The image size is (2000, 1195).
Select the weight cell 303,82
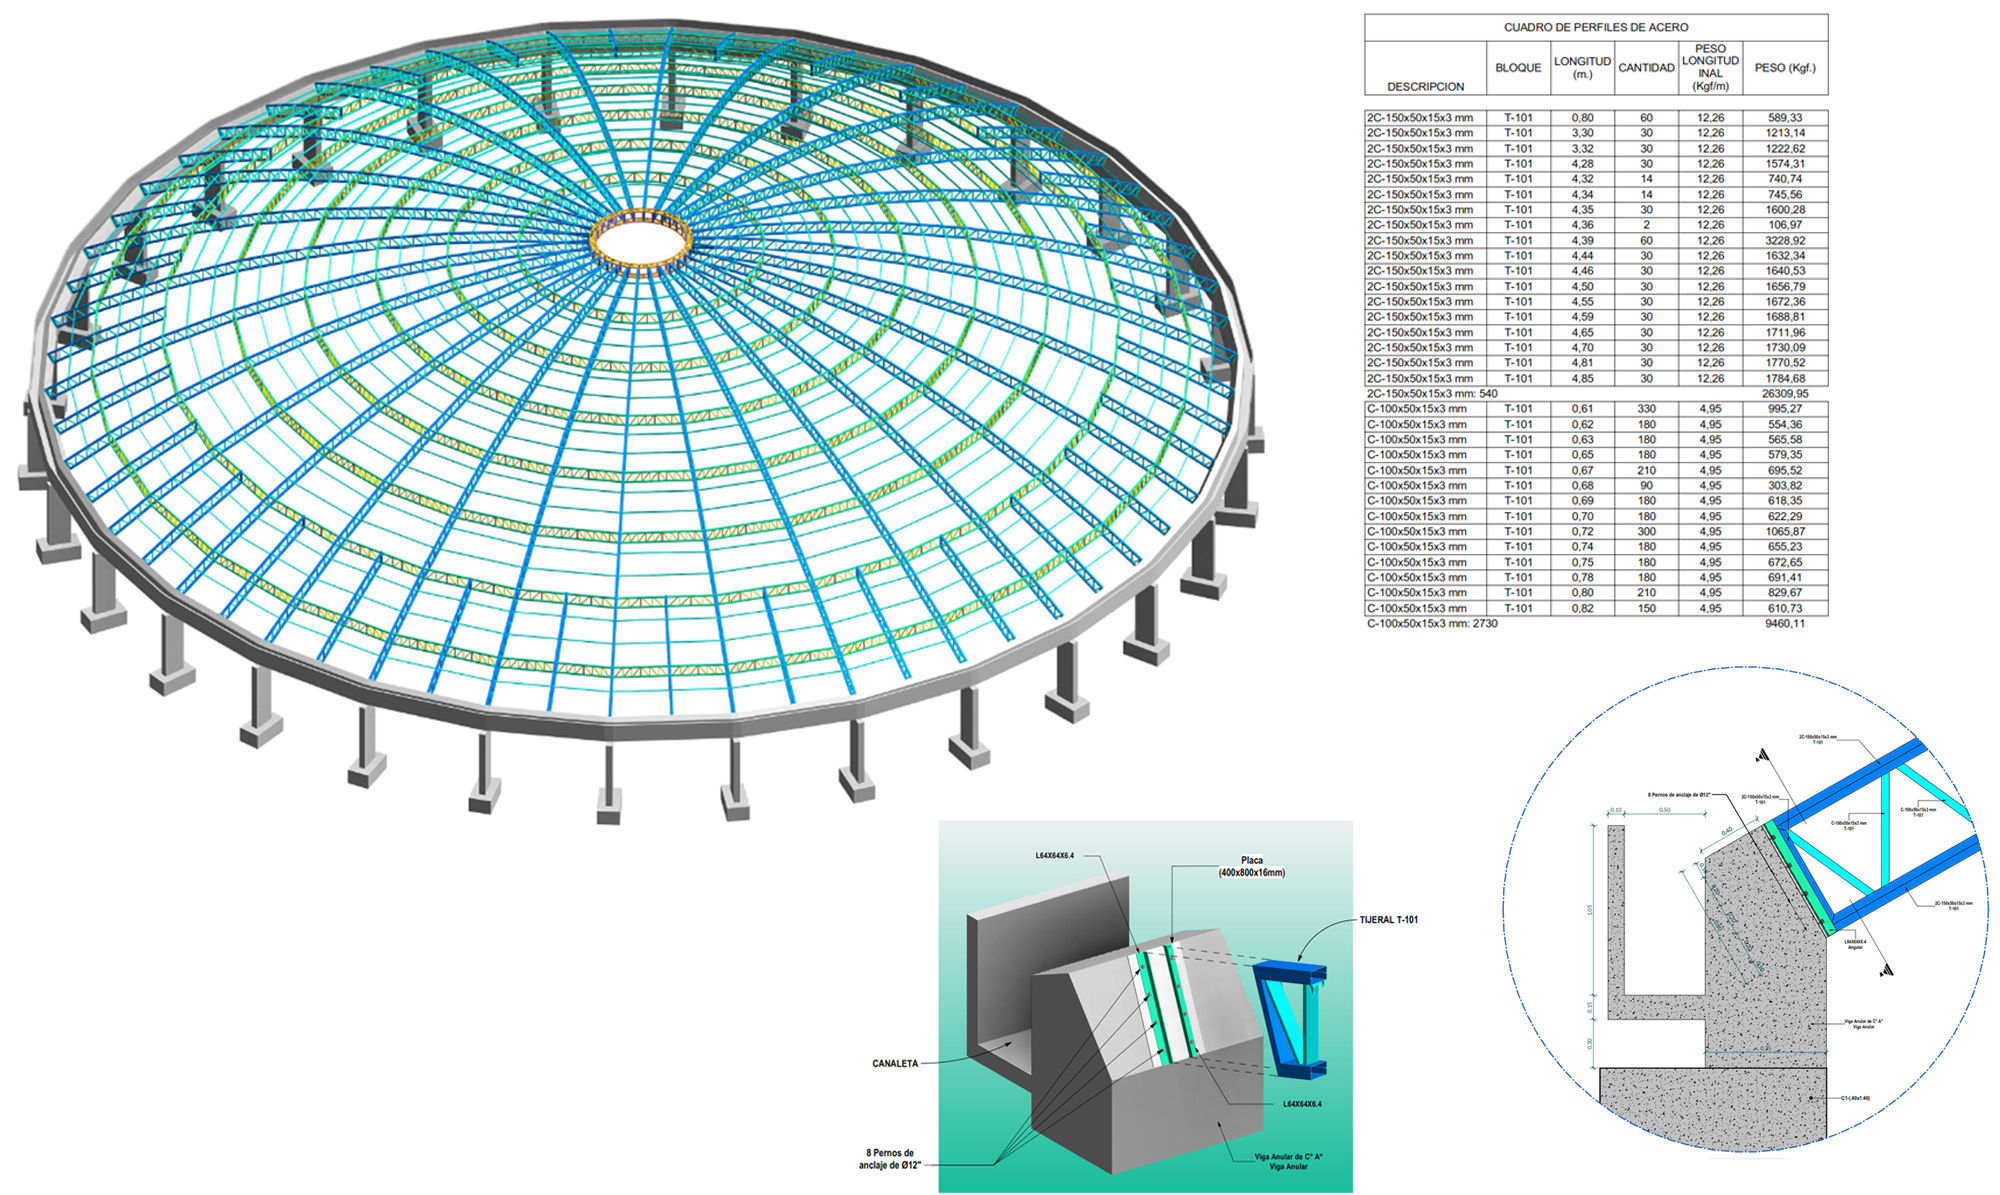click(1785, 486)
